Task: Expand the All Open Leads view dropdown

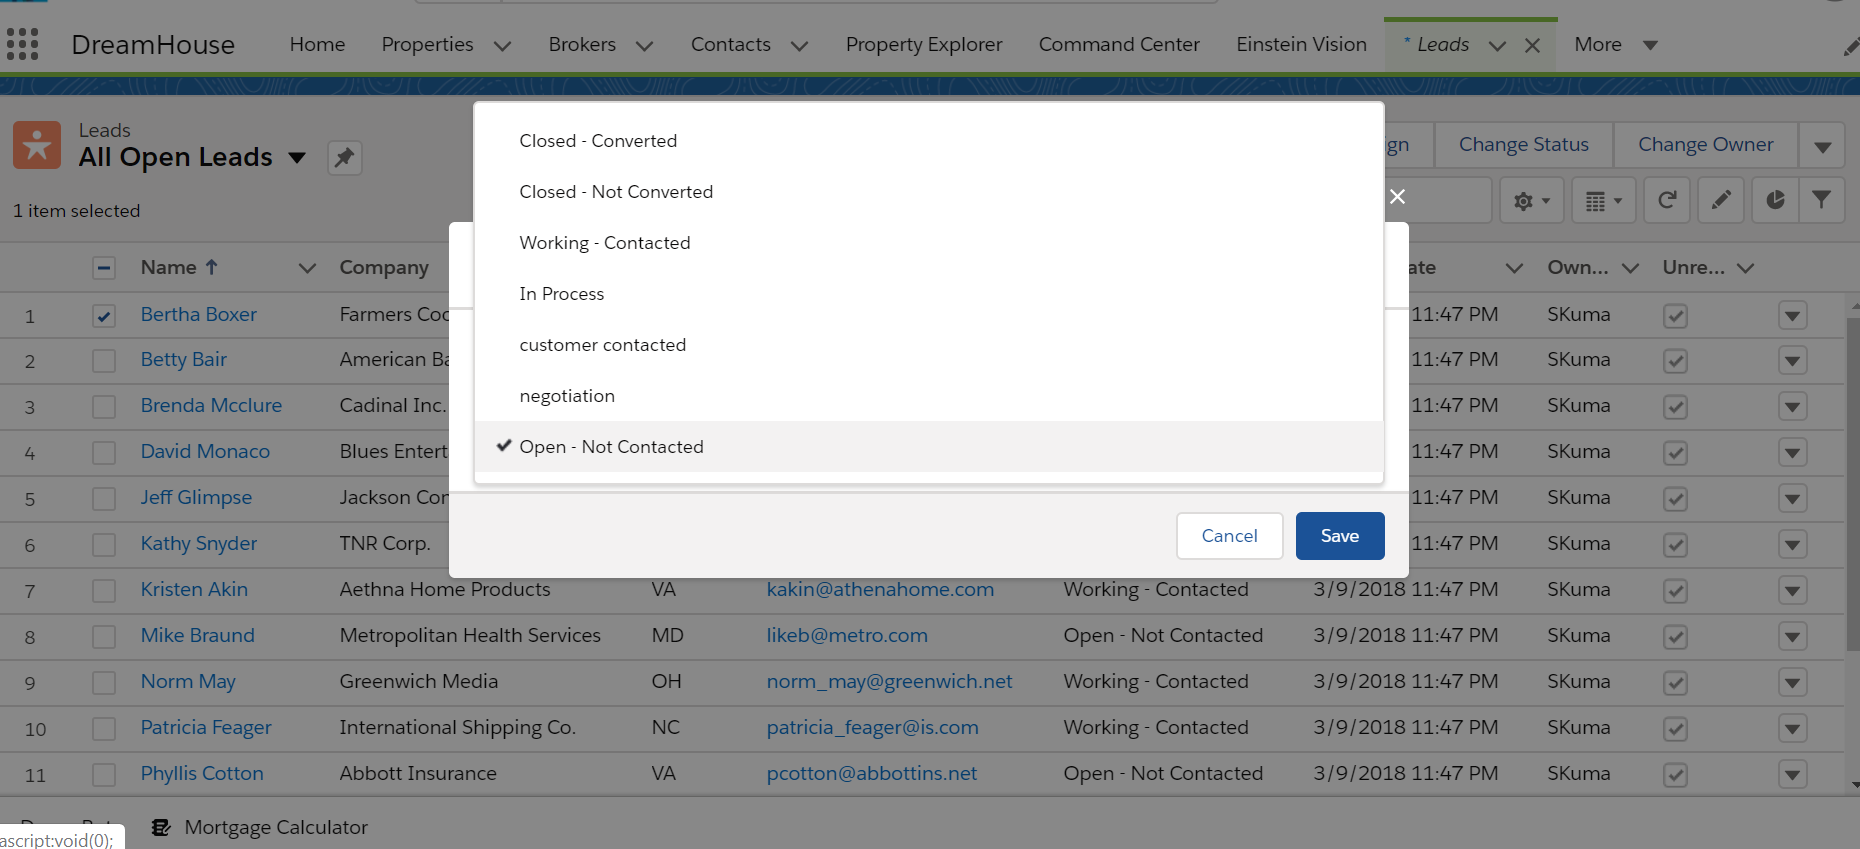Action: (x=297, y=158)
